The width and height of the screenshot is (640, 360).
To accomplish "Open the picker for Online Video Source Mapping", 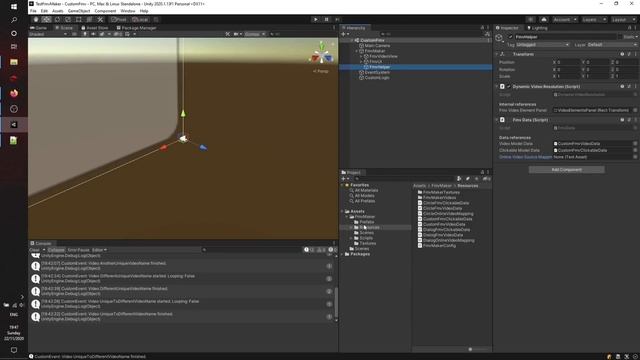I will tap(635, 157).
